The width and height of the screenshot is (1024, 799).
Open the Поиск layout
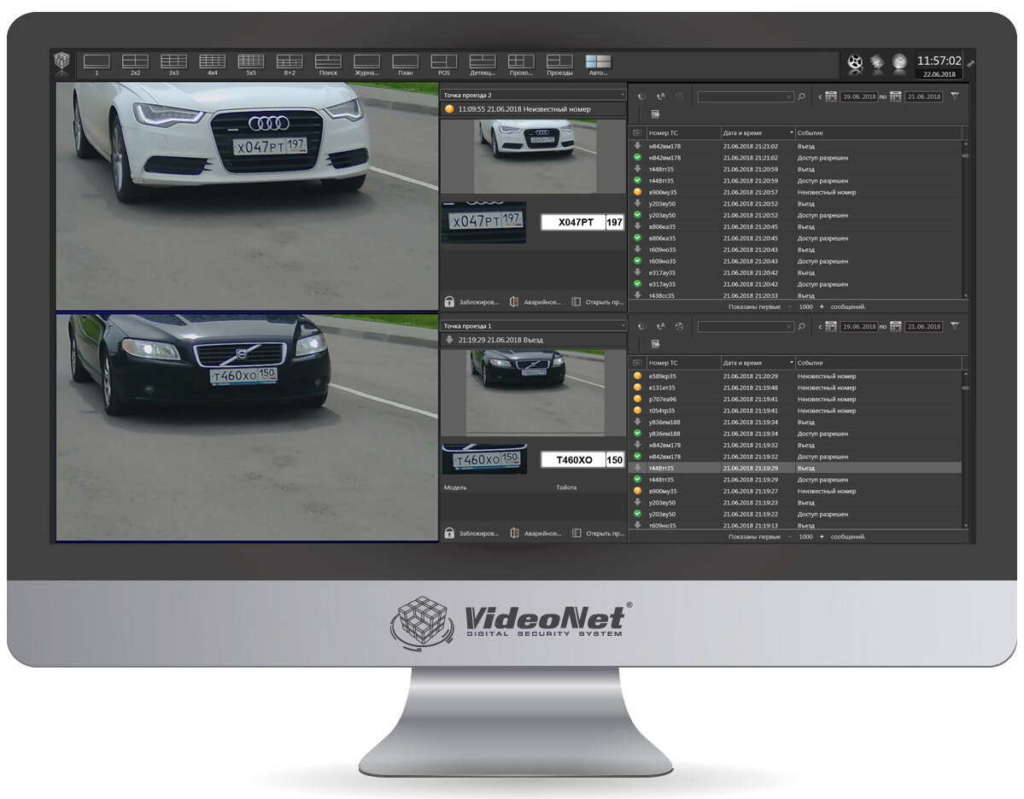coord(328,65)
